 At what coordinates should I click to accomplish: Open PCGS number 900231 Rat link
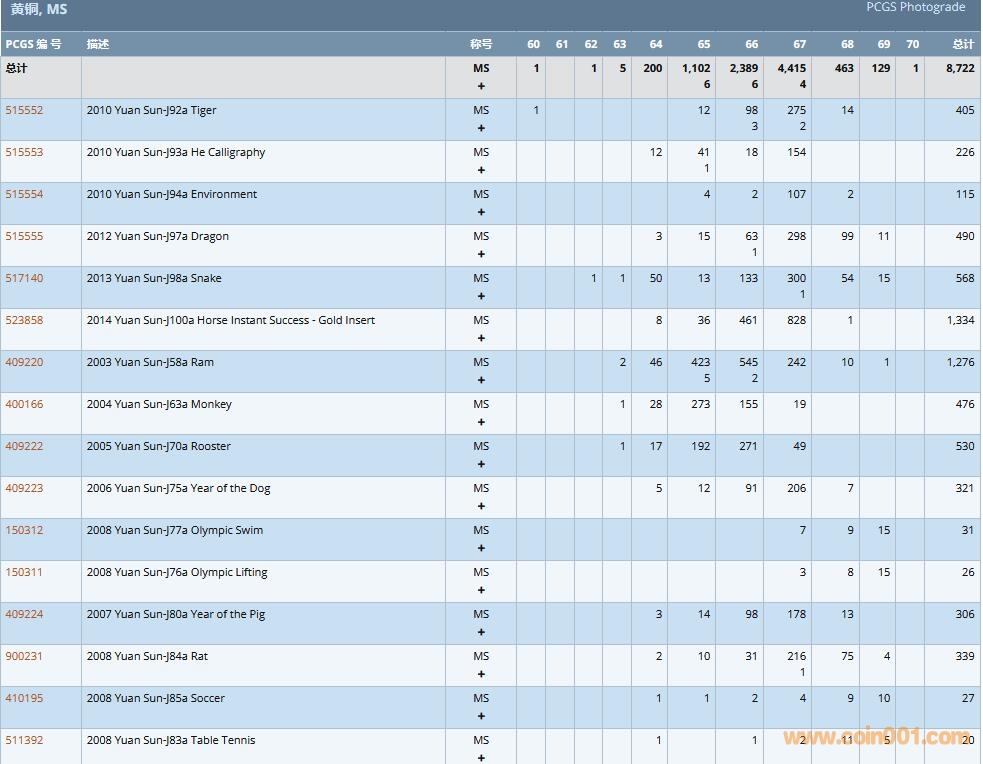click(24, 657)
